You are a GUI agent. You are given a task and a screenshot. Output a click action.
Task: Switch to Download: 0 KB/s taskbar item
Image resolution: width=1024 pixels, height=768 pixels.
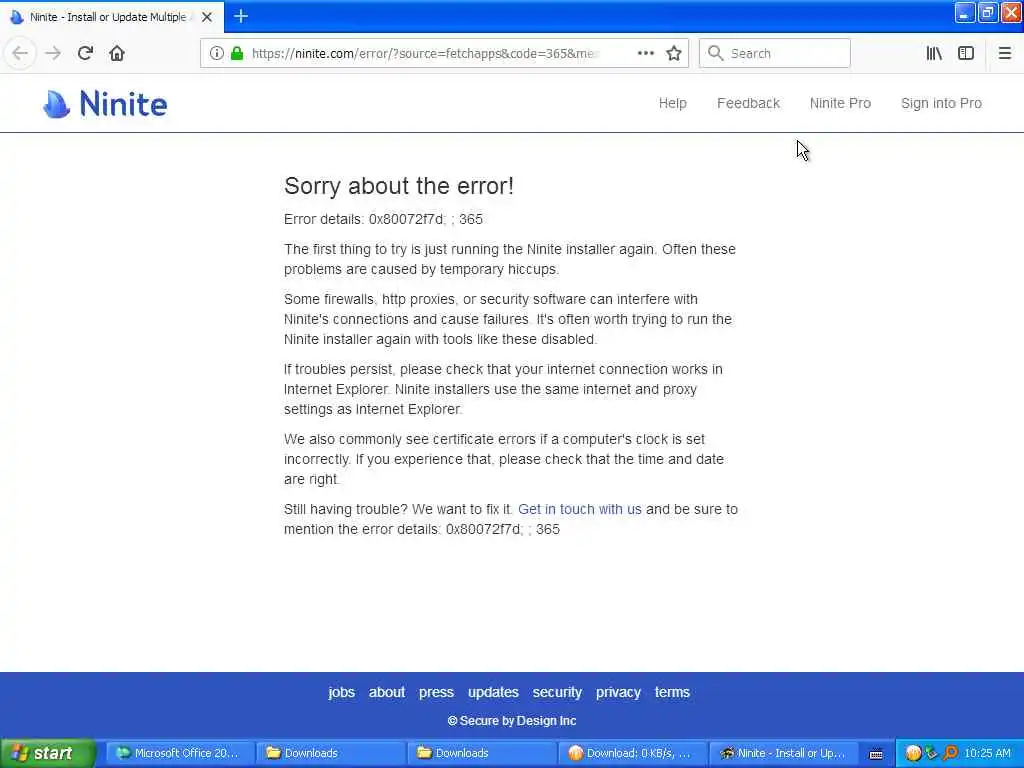pos(632,753)
